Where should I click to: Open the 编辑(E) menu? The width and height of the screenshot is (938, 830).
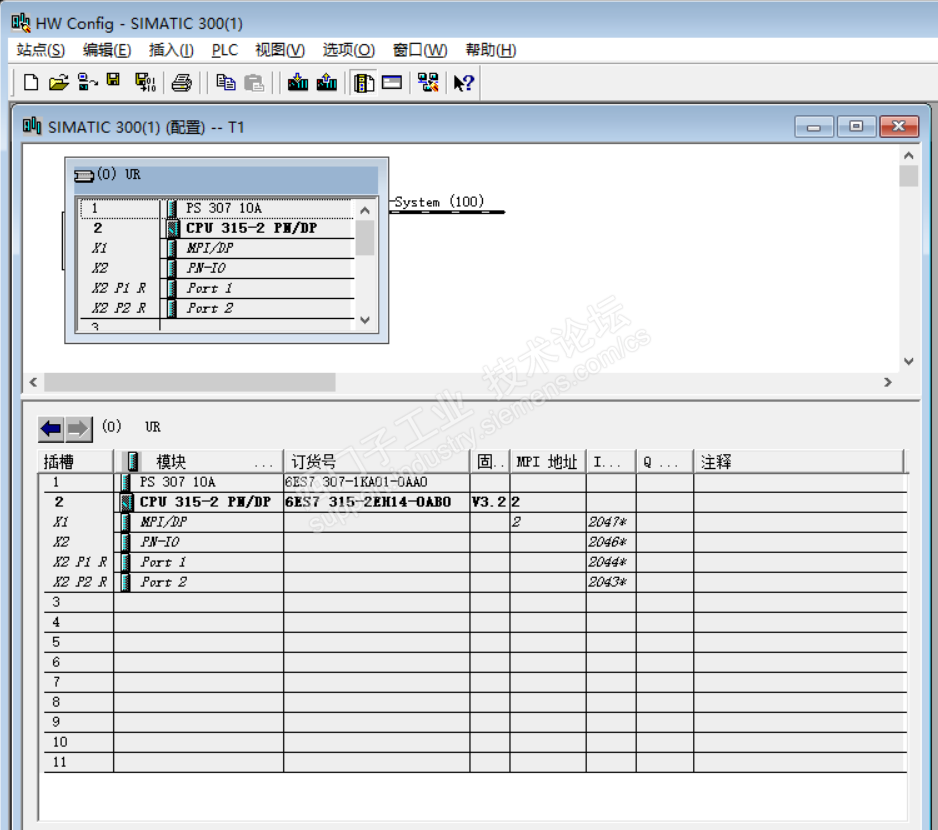point(106,50)
